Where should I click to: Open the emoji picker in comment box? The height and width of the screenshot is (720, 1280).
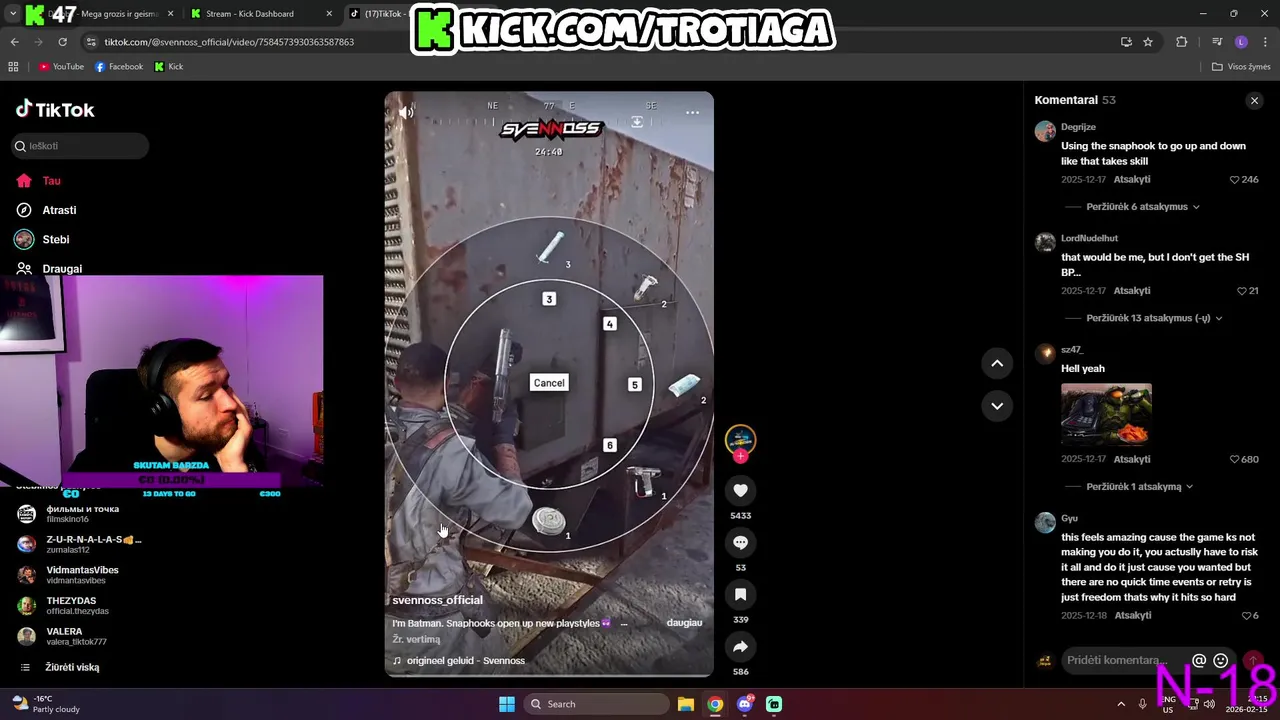(x=1220, y=660)
